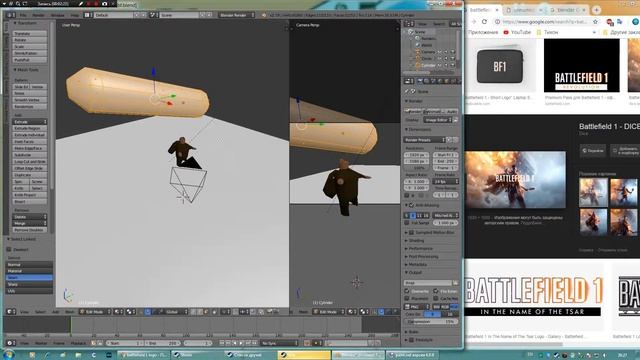
Task: Toggle the Anti-Aliasing checkbox
Action: pyautogui.click(x=411, y=205)
